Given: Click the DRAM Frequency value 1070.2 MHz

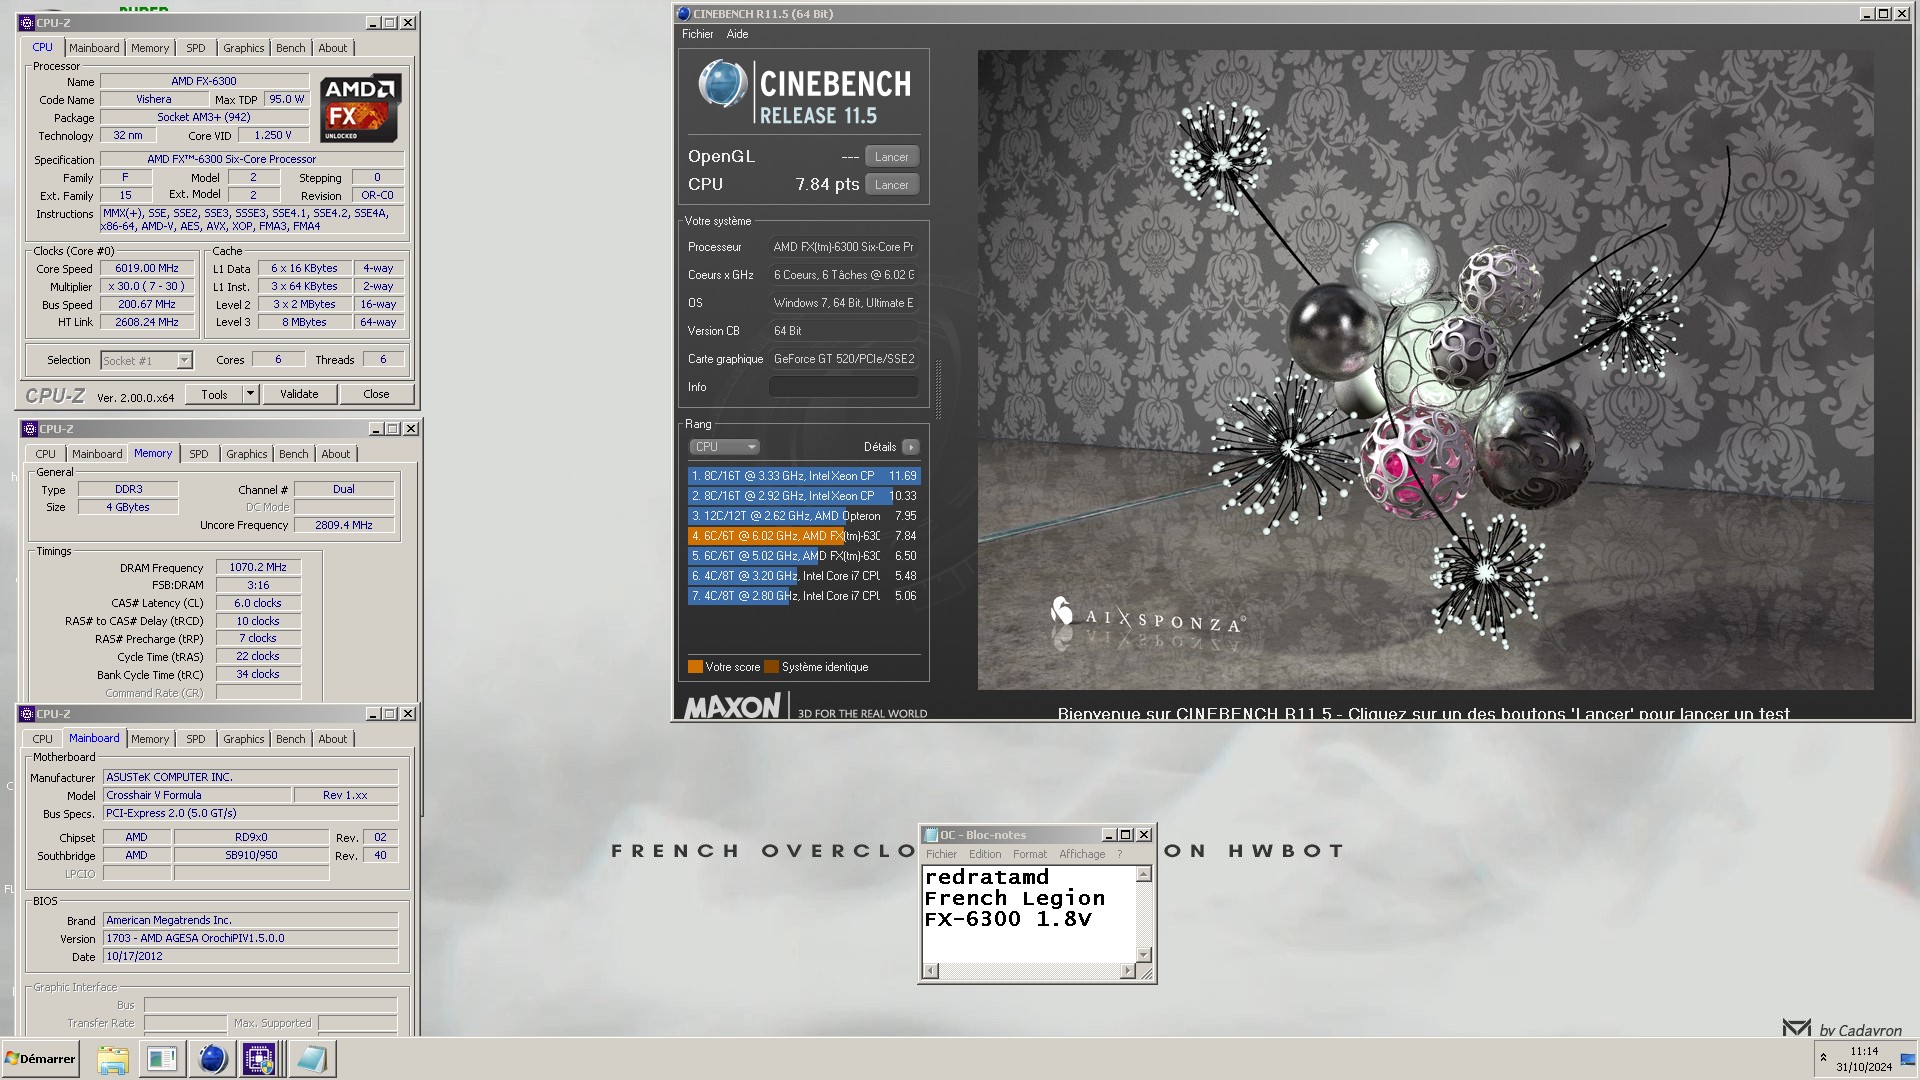Looking at the screenshot, I should tap(258, 568).
